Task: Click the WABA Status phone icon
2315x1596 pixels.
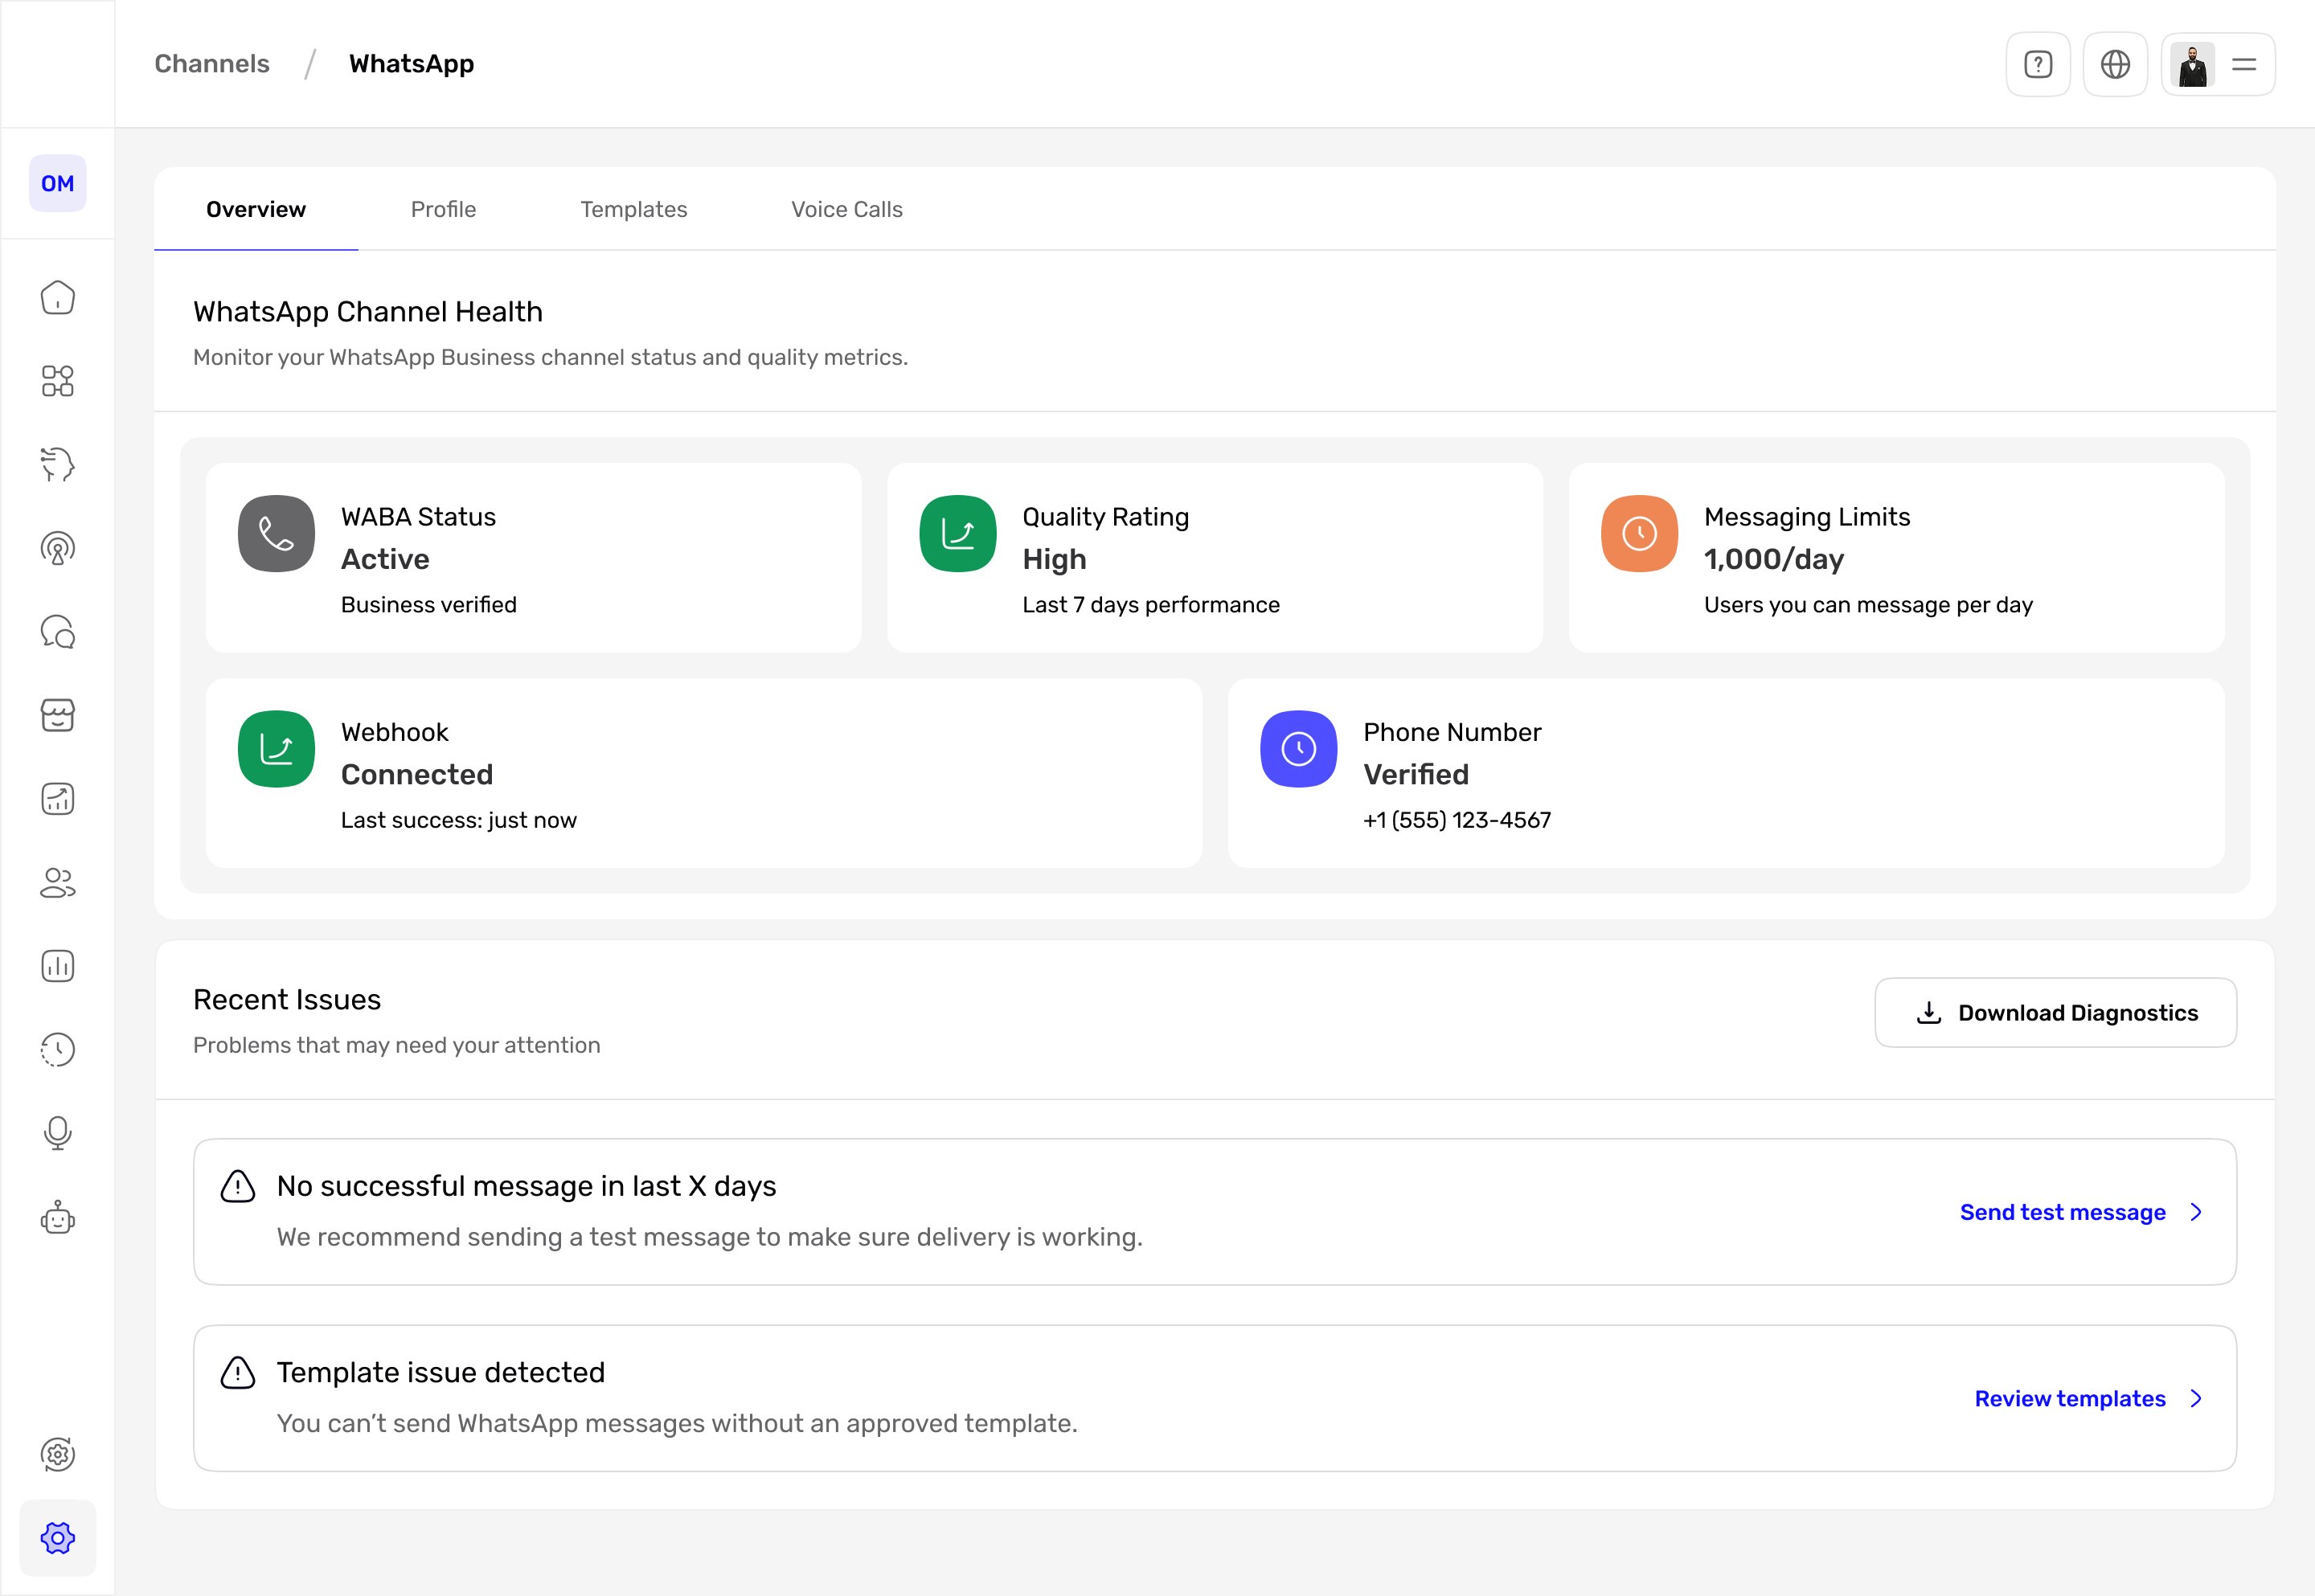Action: tap(276, 534)
